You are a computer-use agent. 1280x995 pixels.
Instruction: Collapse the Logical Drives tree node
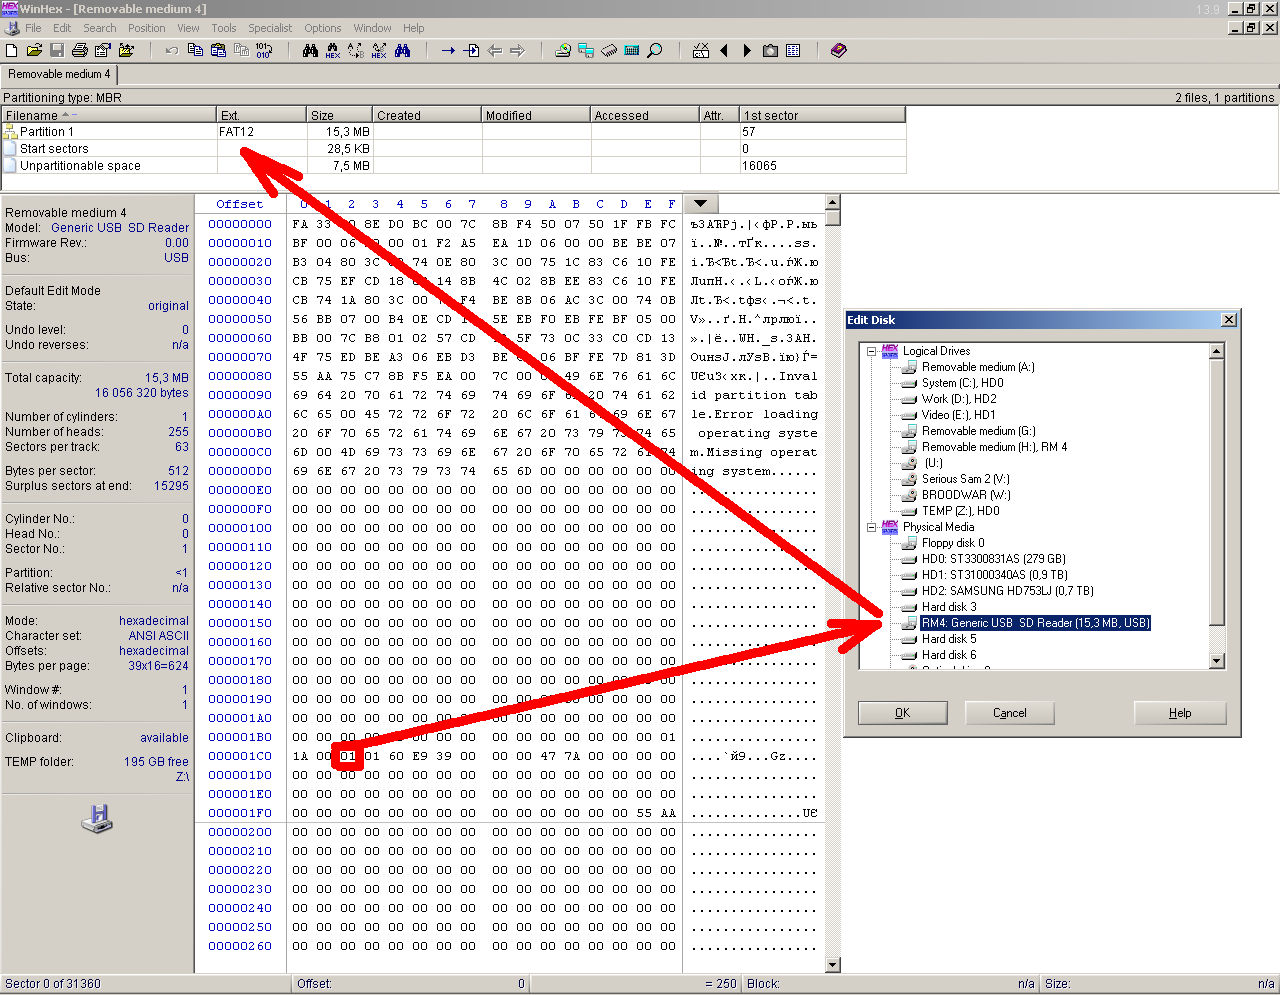(871, 351)
